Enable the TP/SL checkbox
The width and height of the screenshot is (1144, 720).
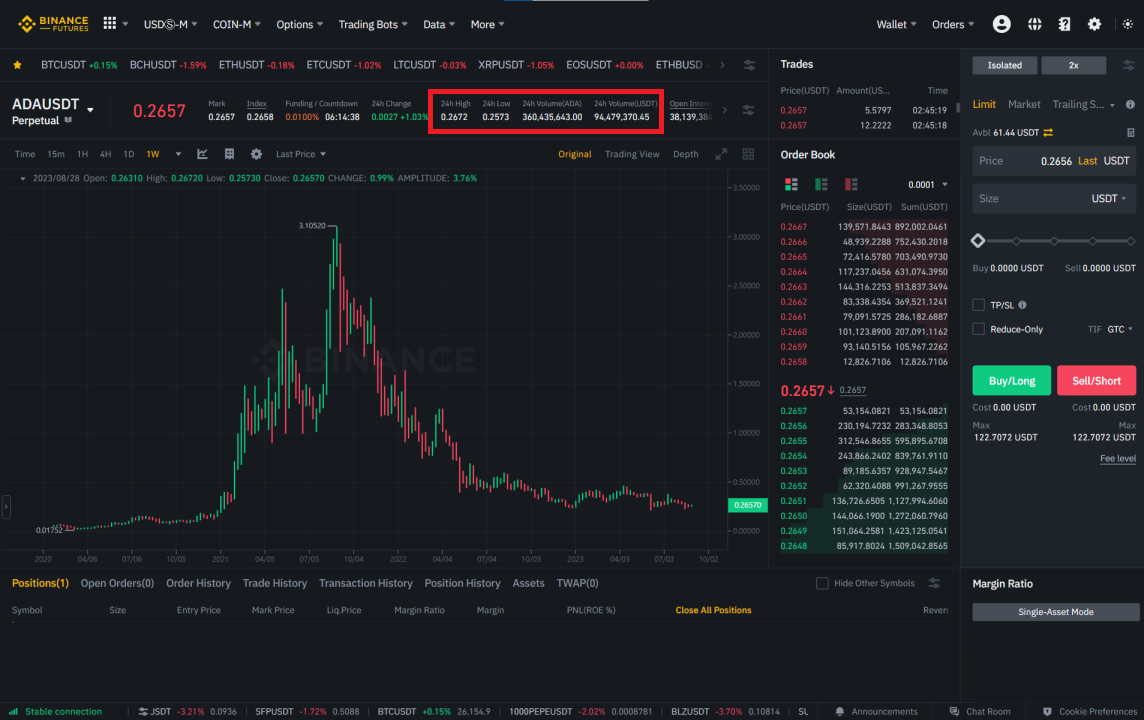pos(978,305)
